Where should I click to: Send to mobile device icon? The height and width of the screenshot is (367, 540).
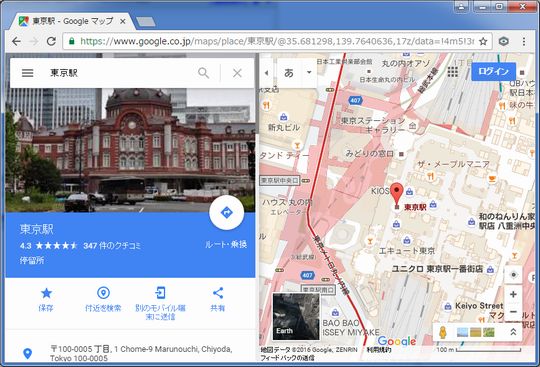(x=160, y=293)
